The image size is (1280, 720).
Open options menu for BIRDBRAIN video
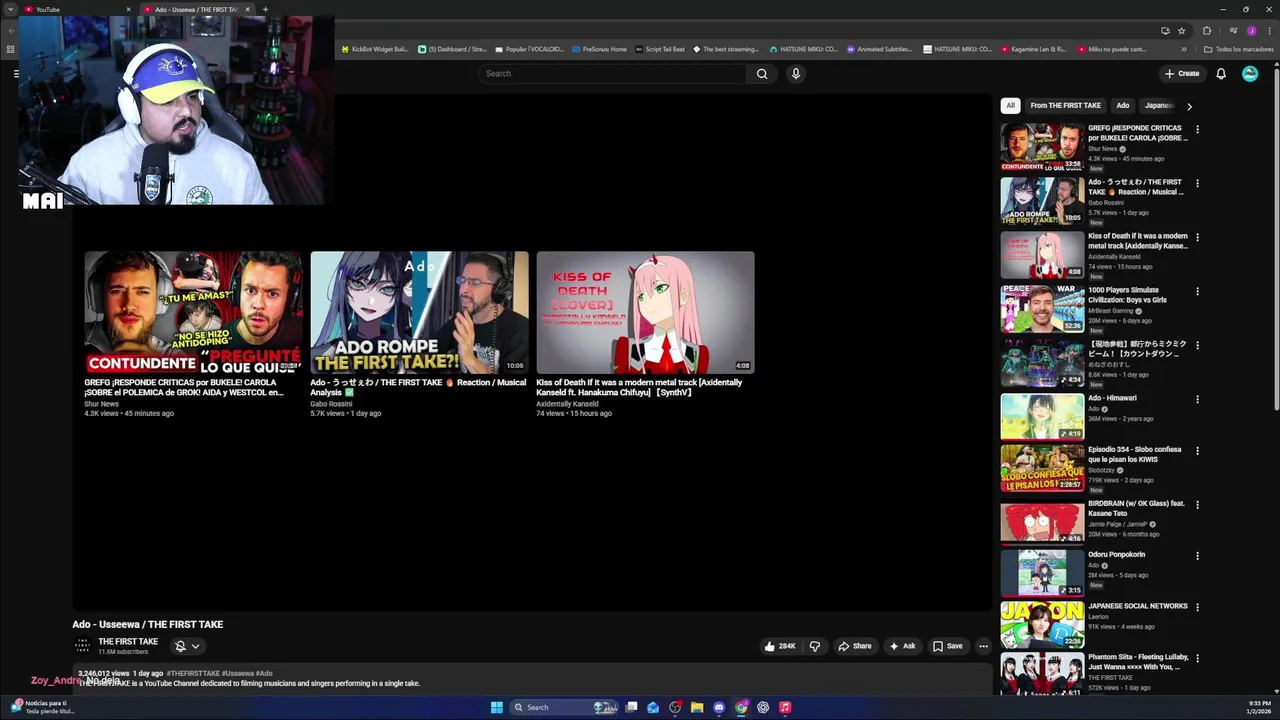coord(1197,504)
